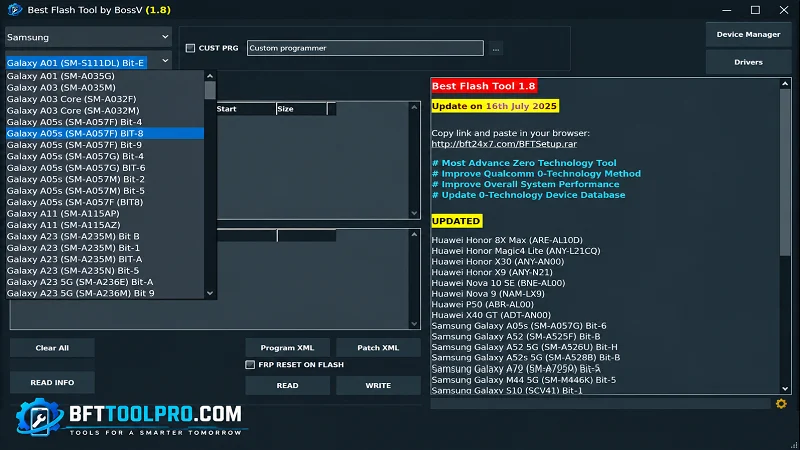Click the gear settings icon
Screen dimensions: 800x450
[781, 404]
